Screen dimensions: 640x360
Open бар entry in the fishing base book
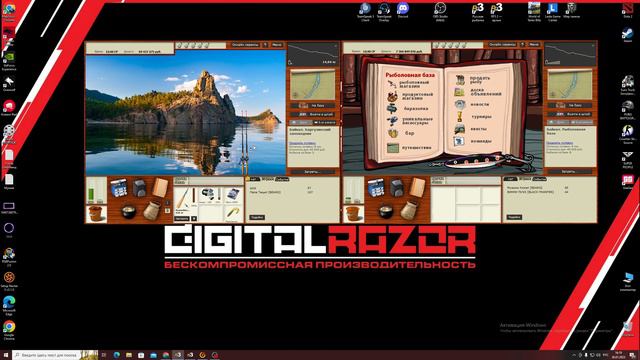pos(401,133)
